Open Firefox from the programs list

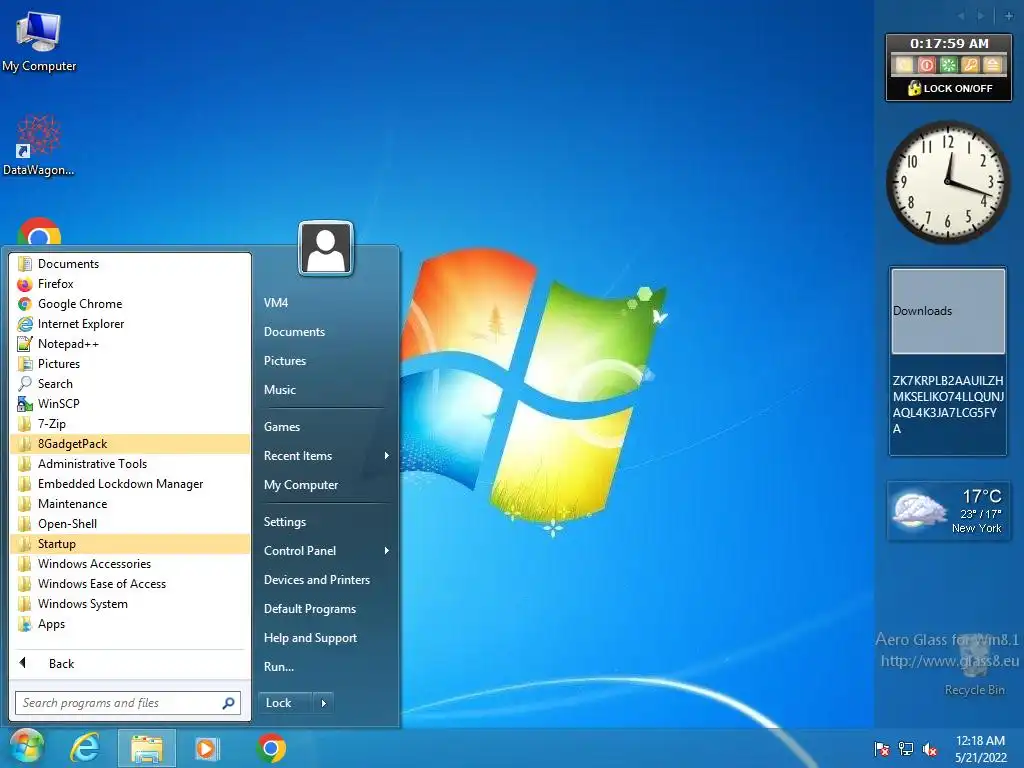(x=130, y=284)
